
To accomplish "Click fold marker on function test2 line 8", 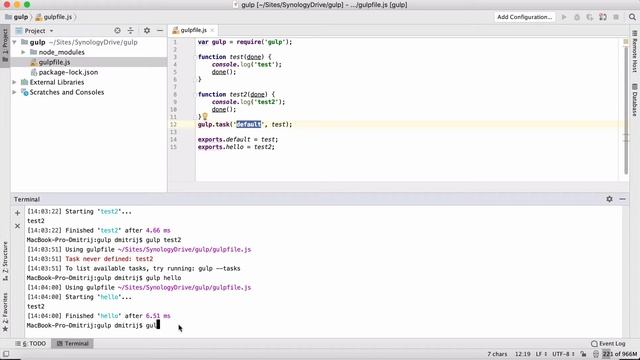I will tap(195, 95).
